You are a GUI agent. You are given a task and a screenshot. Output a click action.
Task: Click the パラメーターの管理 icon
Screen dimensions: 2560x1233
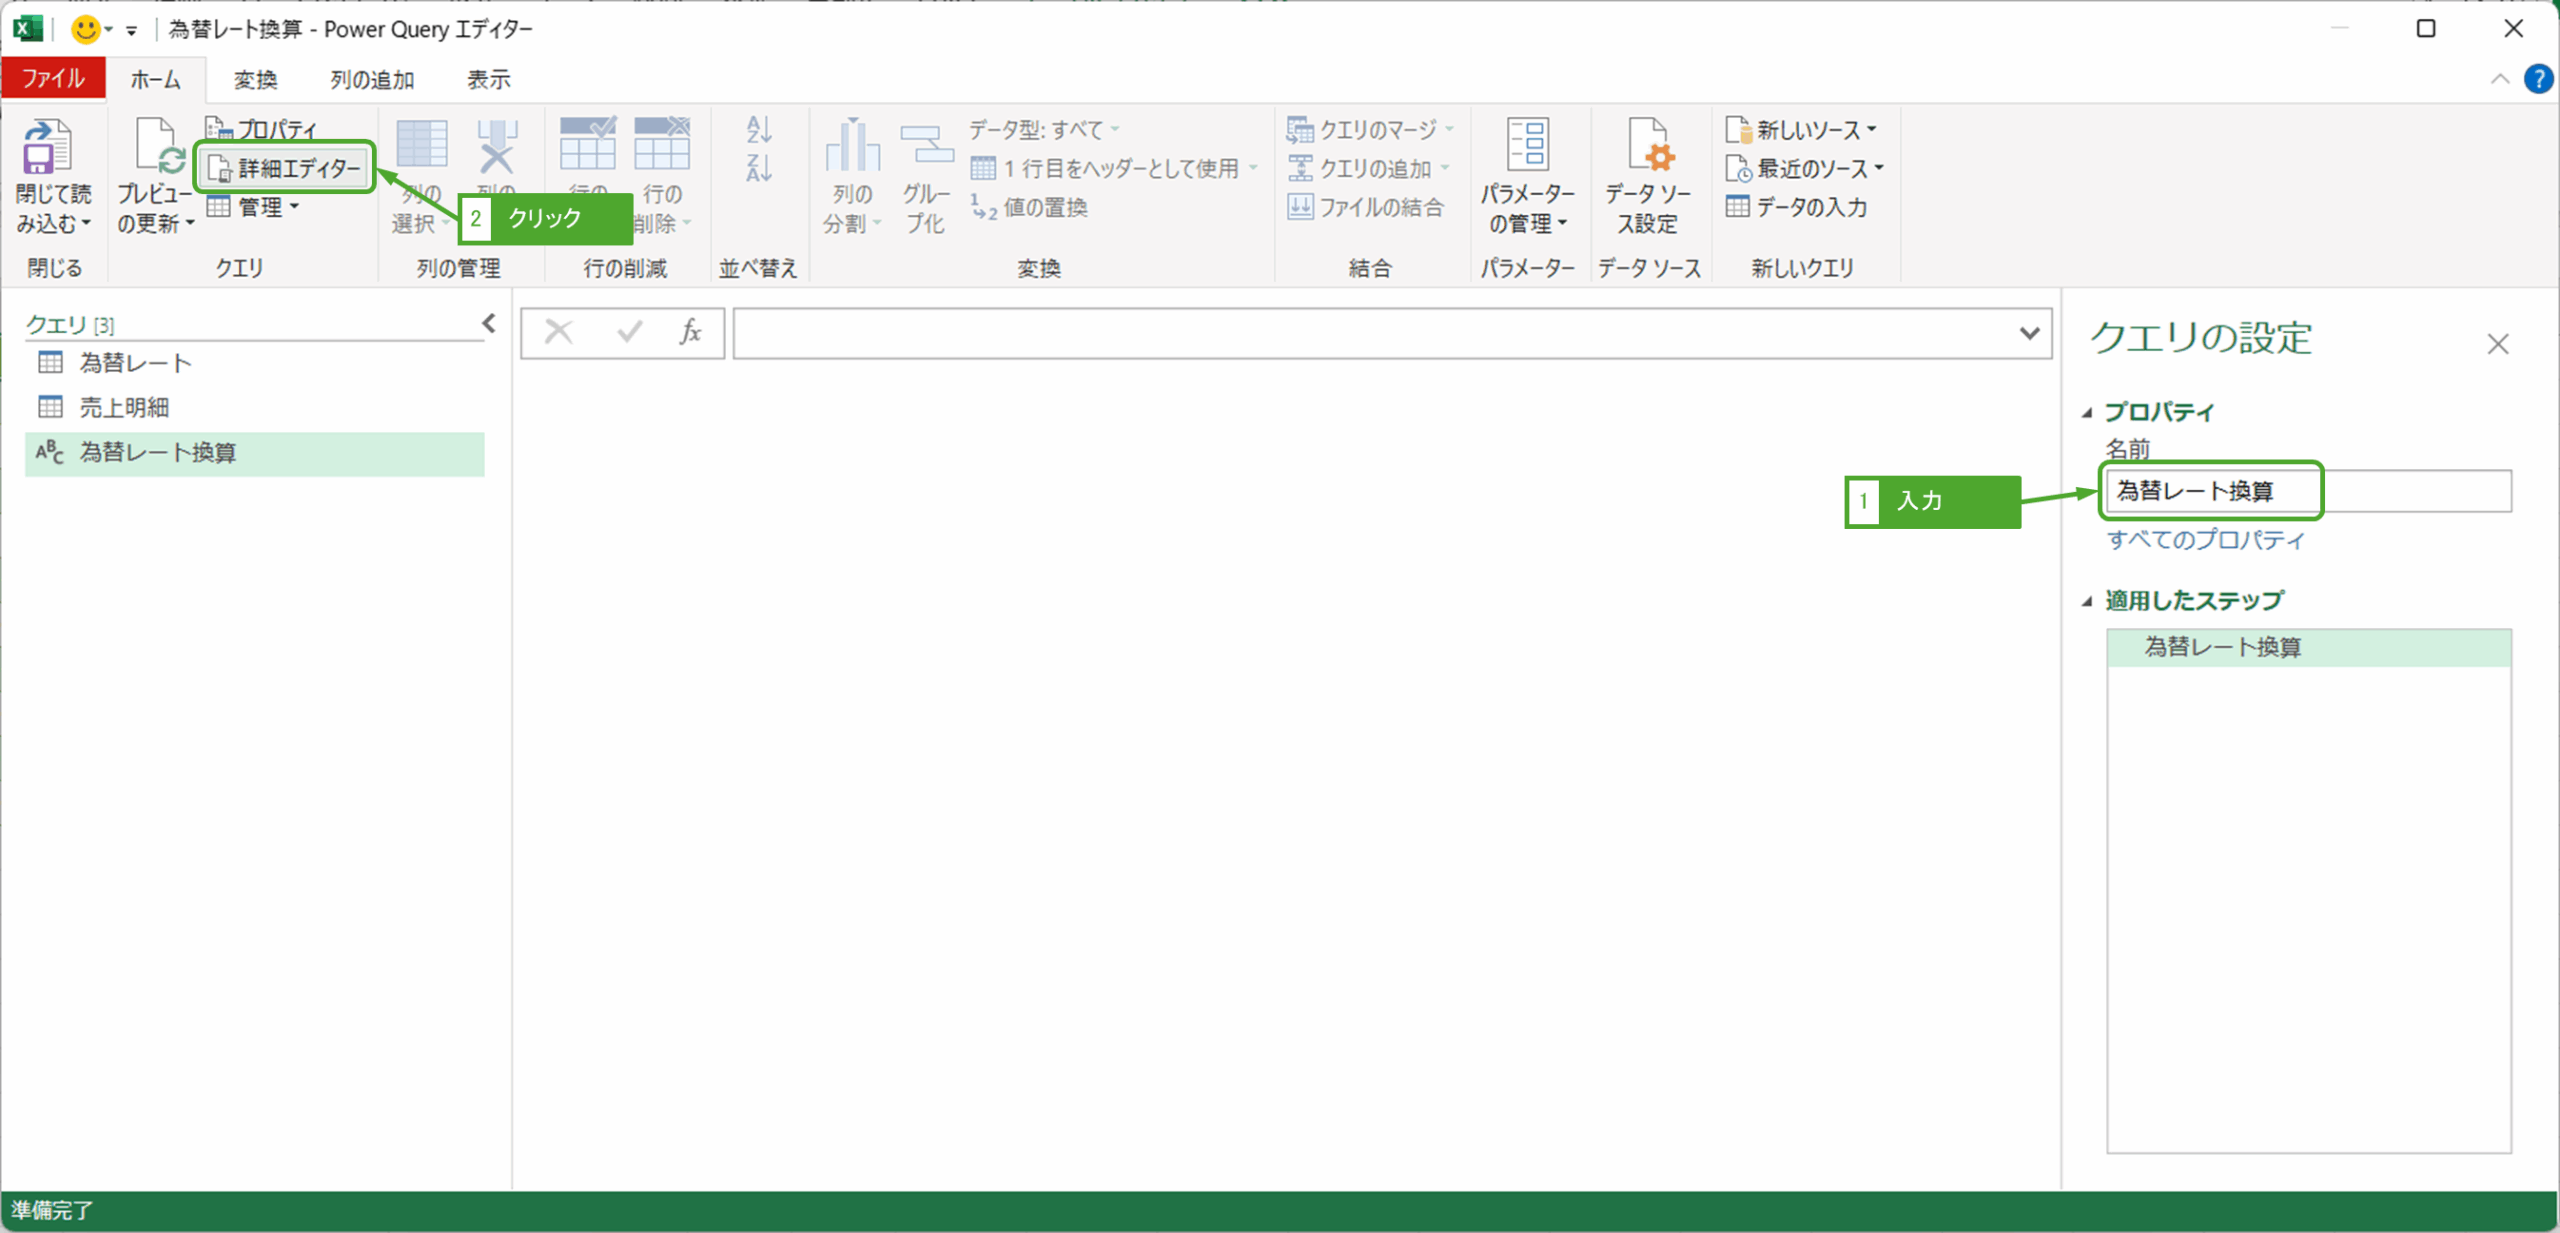1527,146
